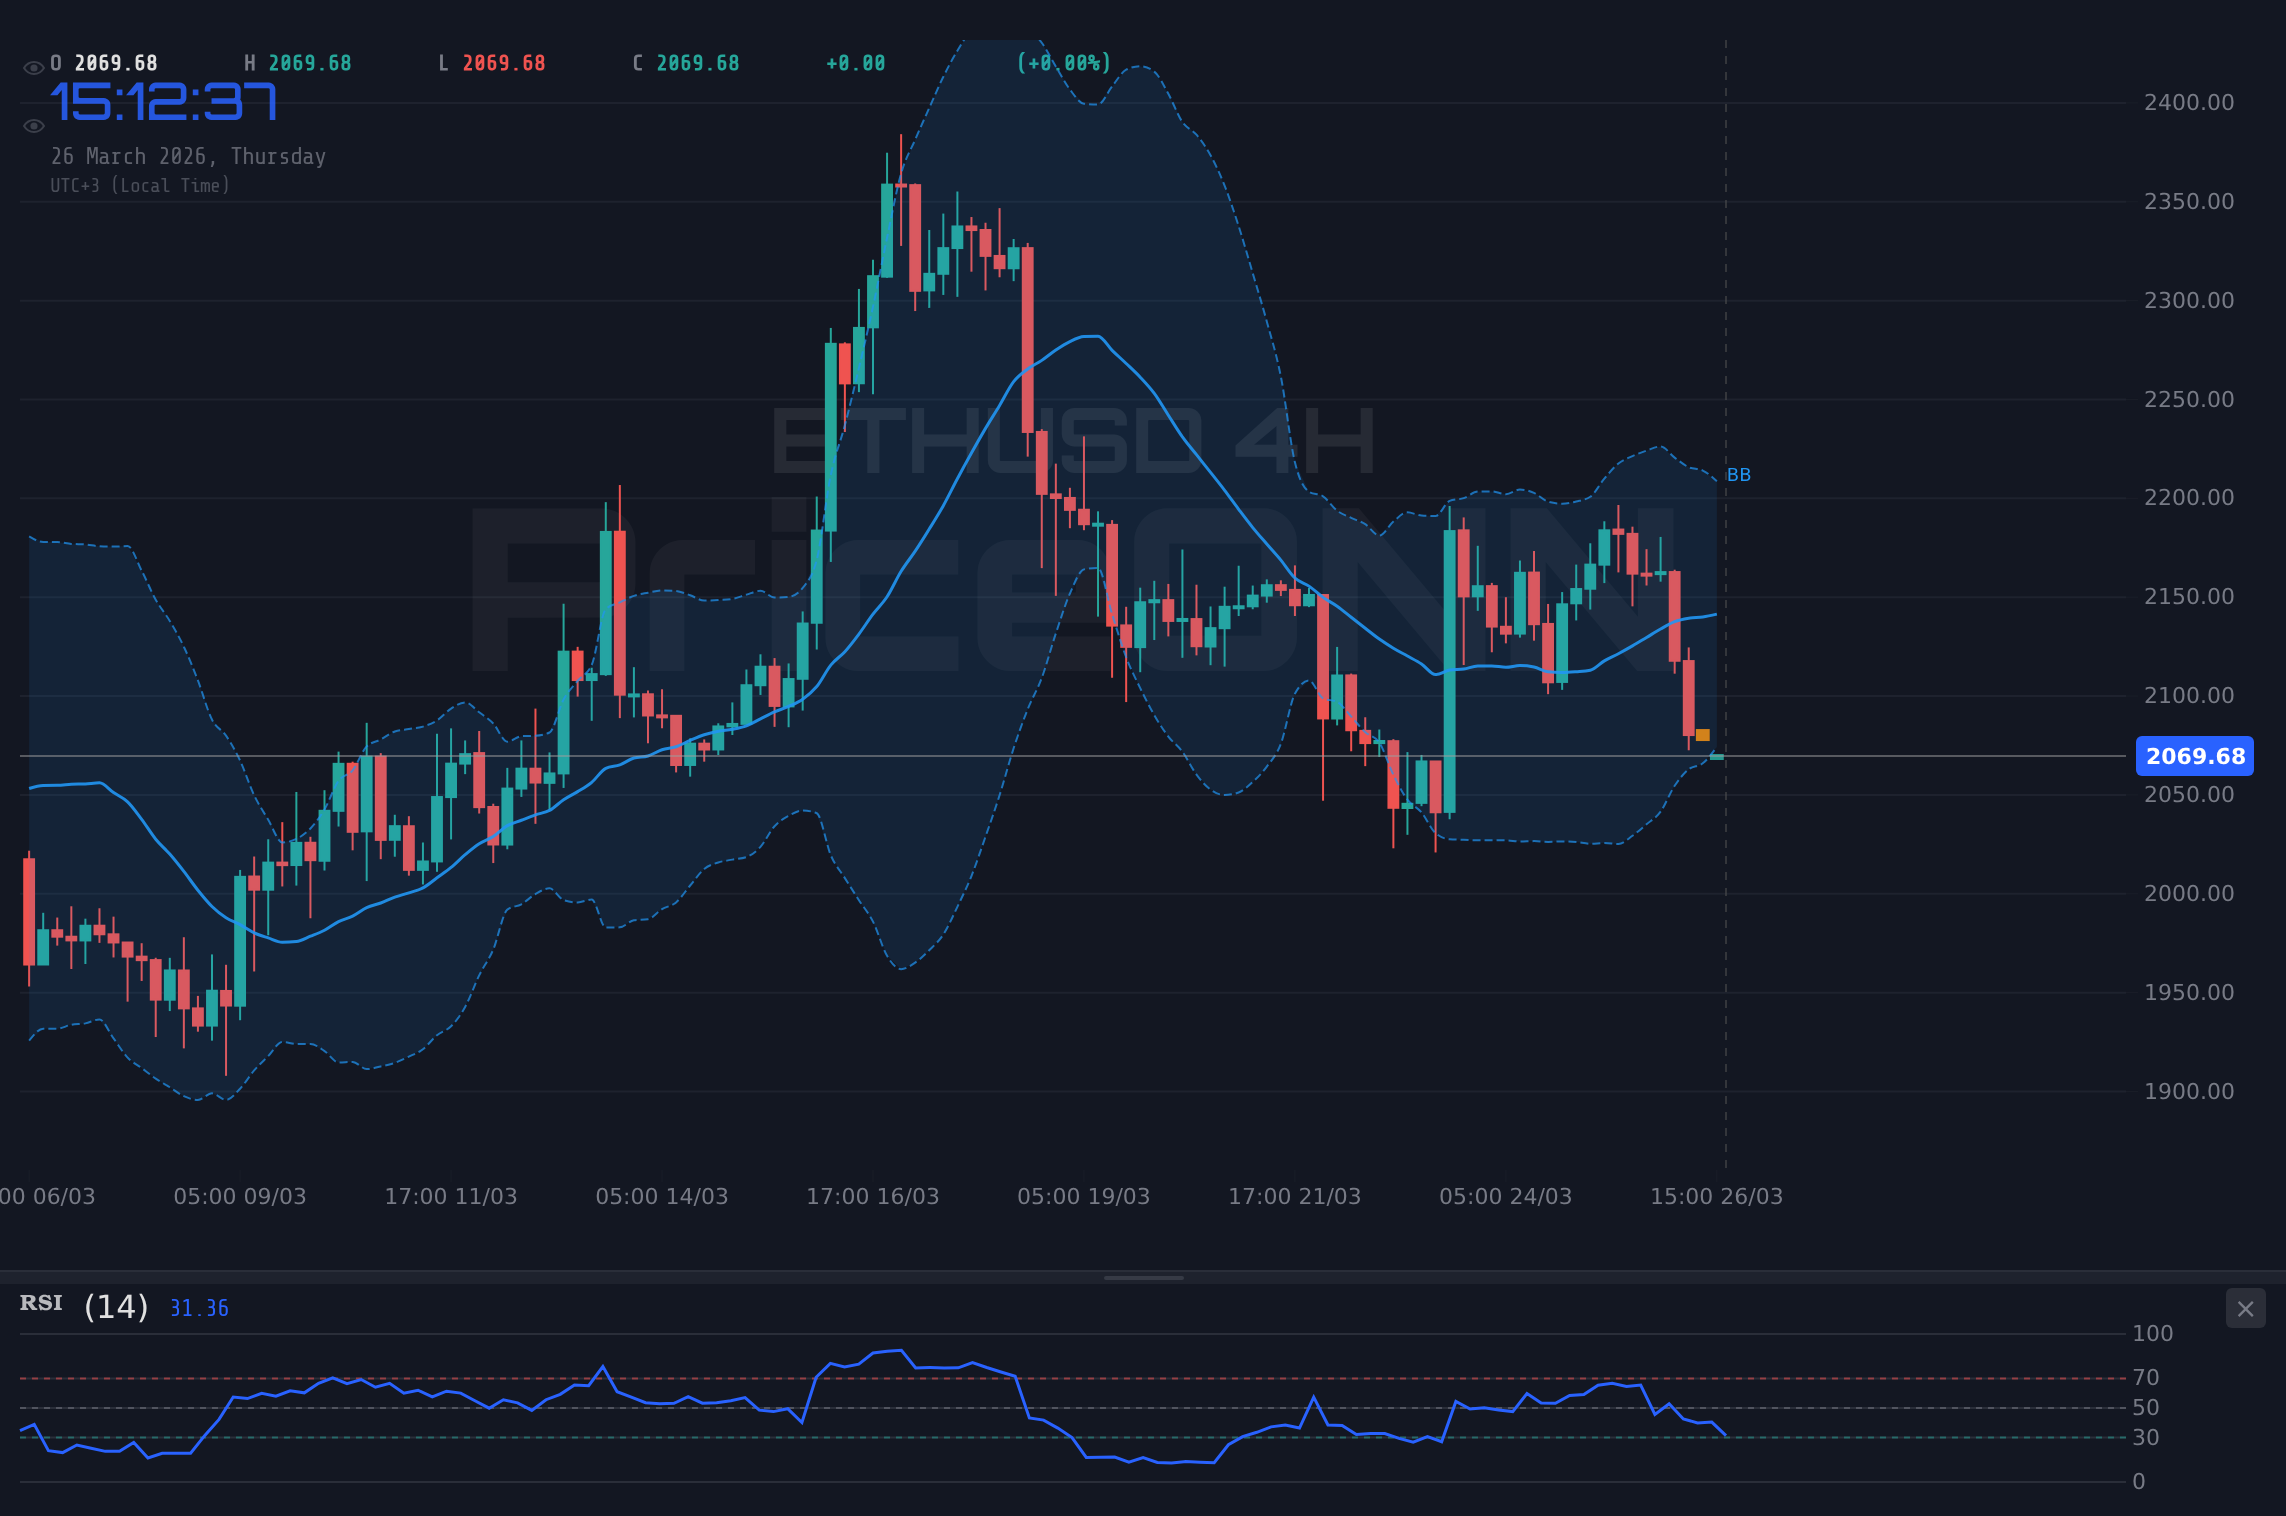Viewport: 2286px width, 1516px height.
Task: Close the RSI indicator panel
Action: click(2245, 1308)
